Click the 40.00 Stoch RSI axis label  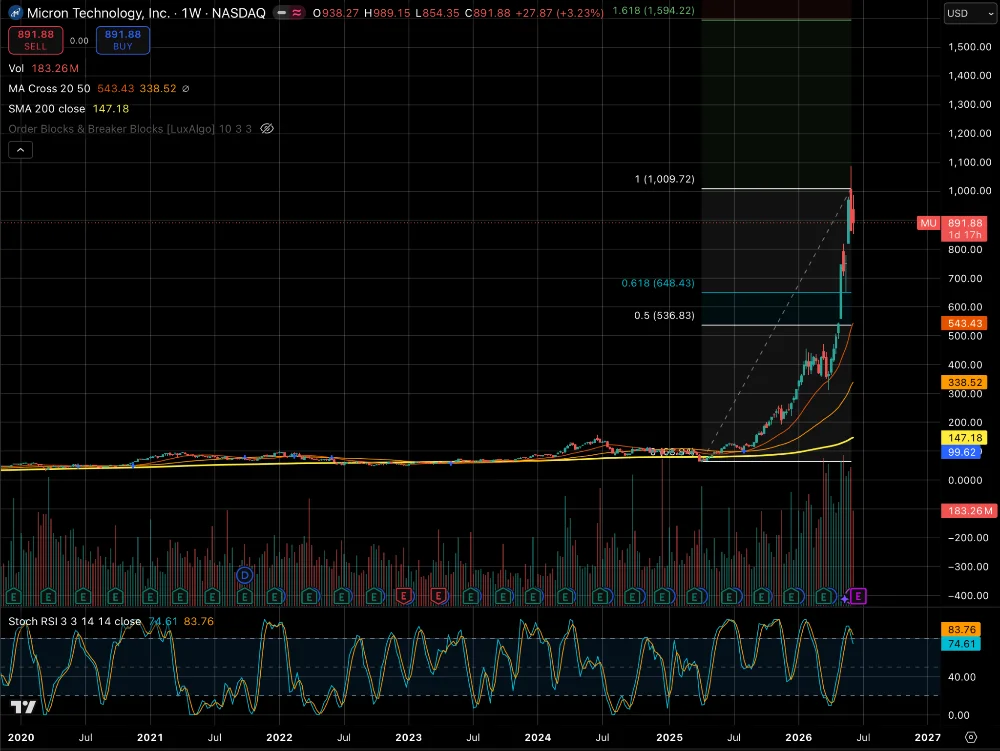coord(962,677)
